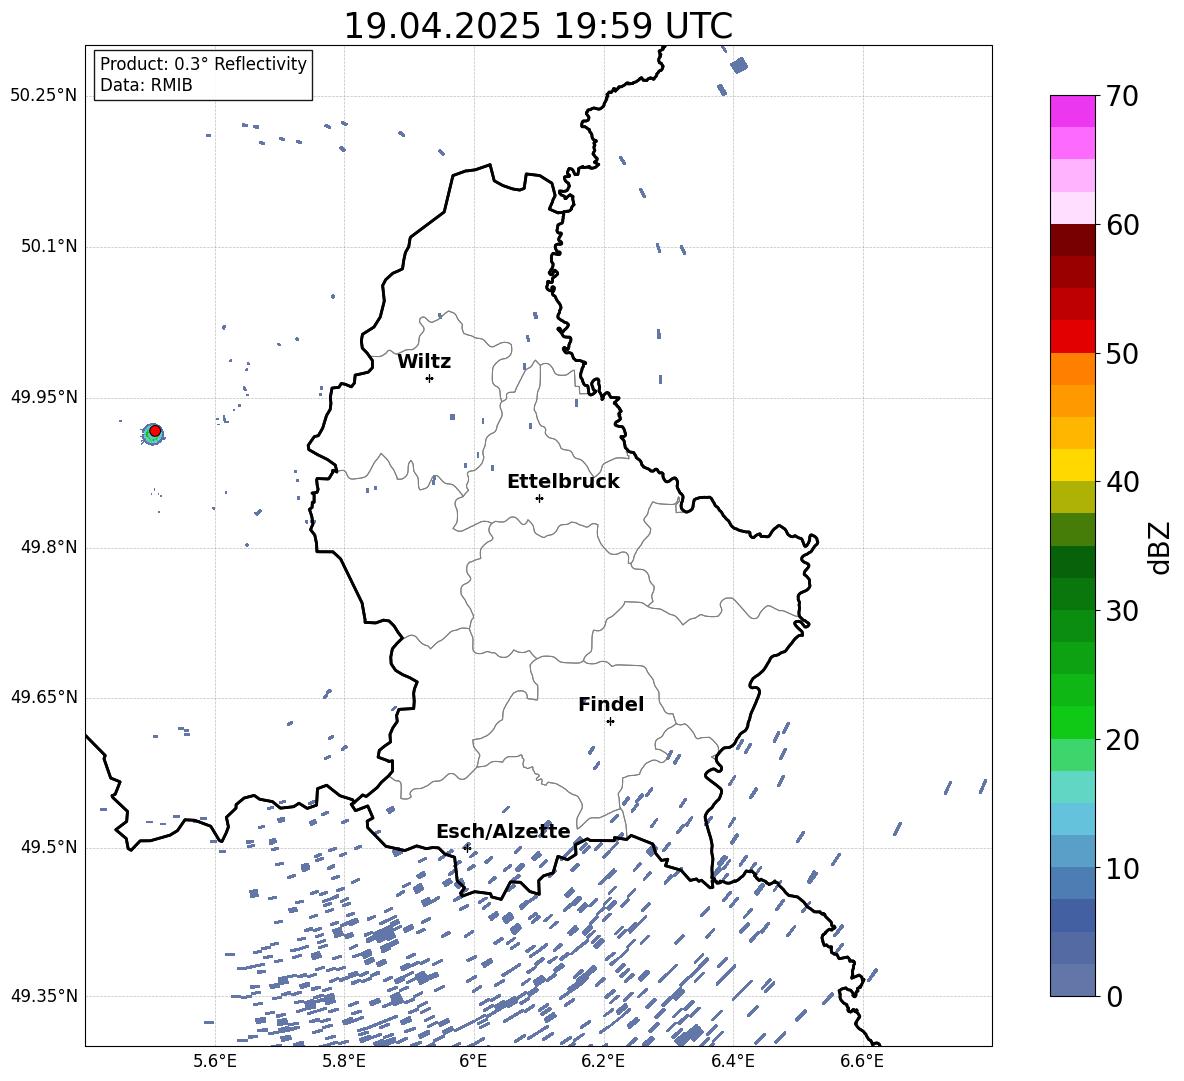Select the Findel city label

(x=611, y=704)
